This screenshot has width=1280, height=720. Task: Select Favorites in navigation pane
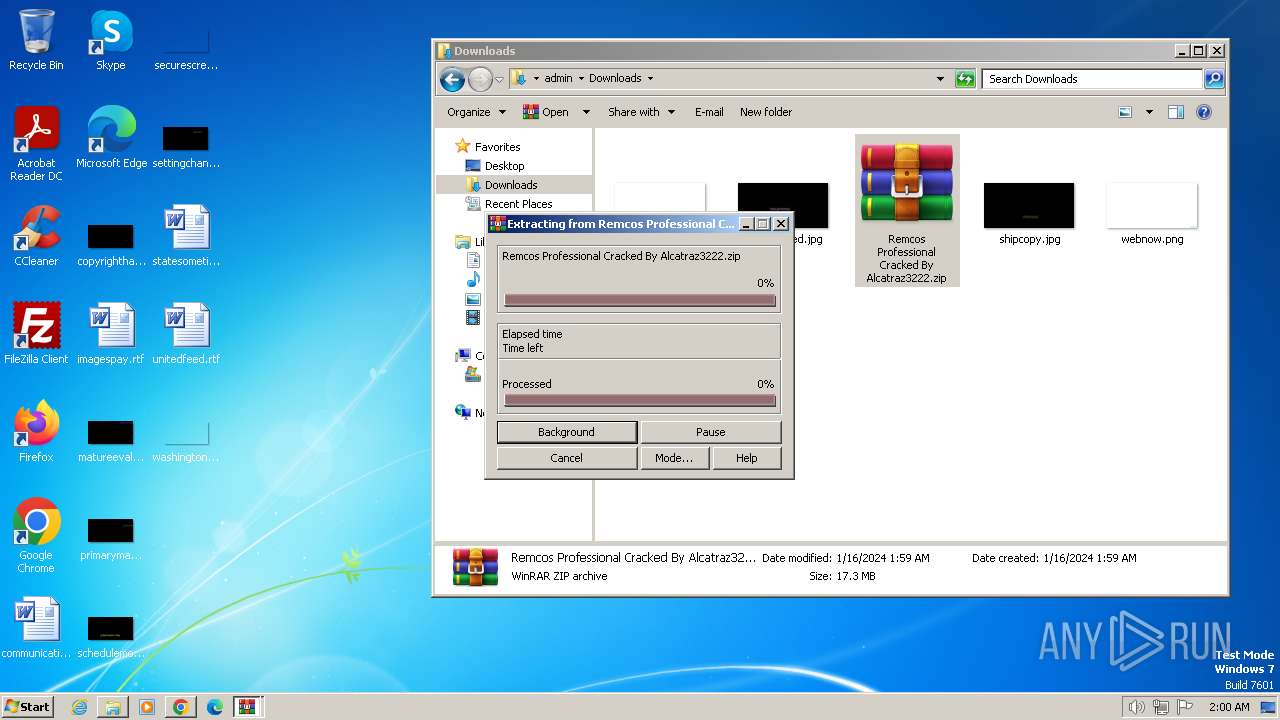[497, 147]
